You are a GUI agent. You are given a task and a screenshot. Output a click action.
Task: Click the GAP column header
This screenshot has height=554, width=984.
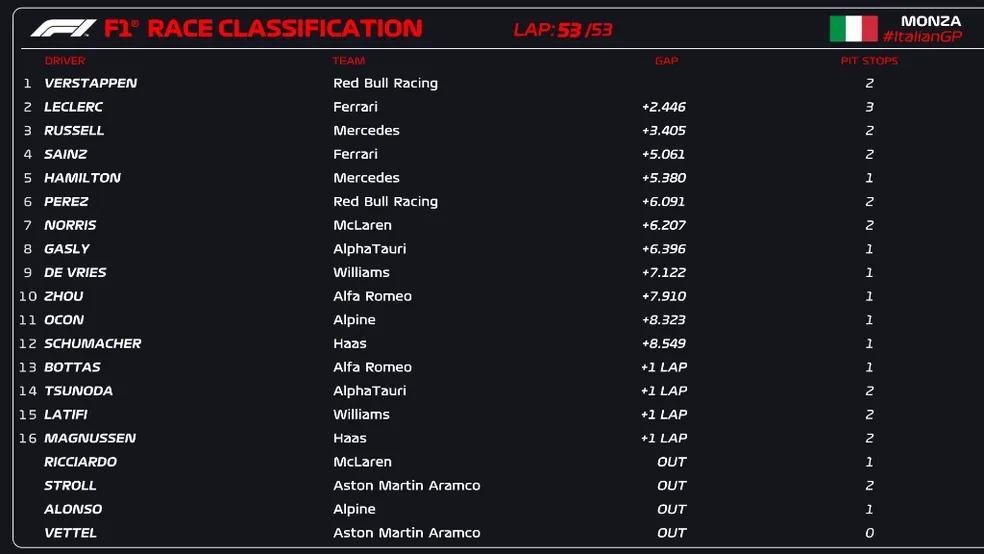click(666, 61)
